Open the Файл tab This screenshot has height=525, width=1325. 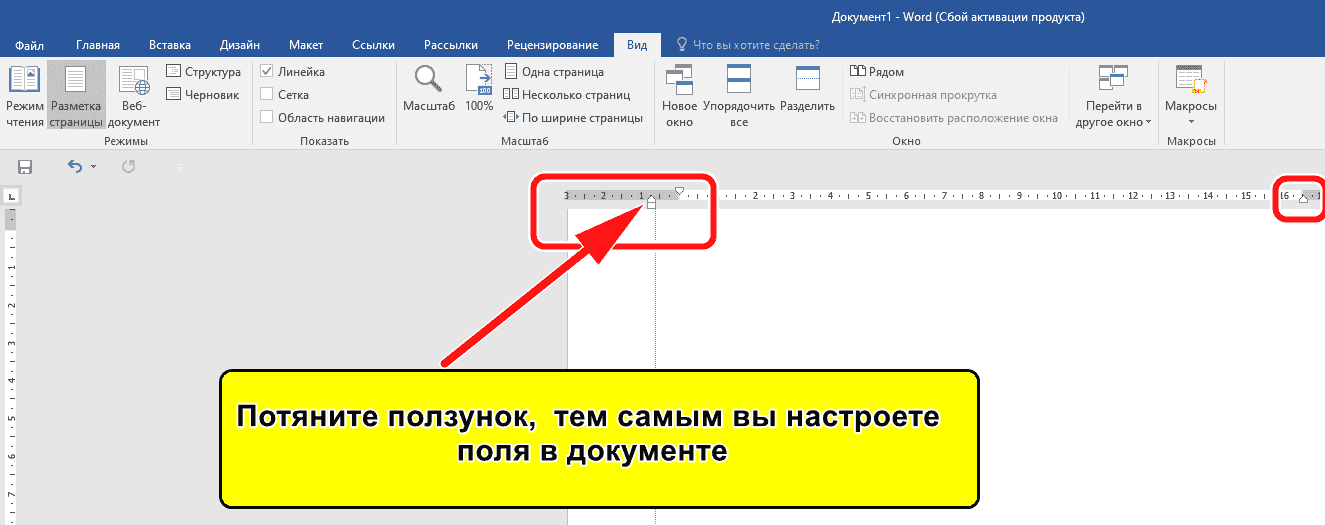point(30,45)
